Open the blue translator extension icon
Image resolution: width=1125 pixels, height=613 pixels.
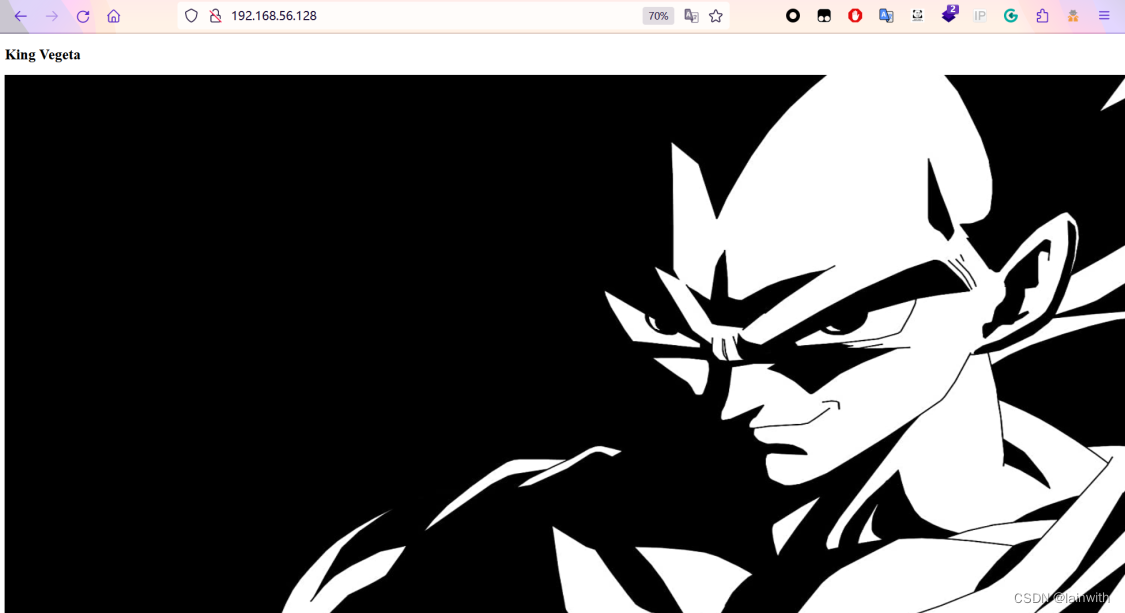click(886, 16)
